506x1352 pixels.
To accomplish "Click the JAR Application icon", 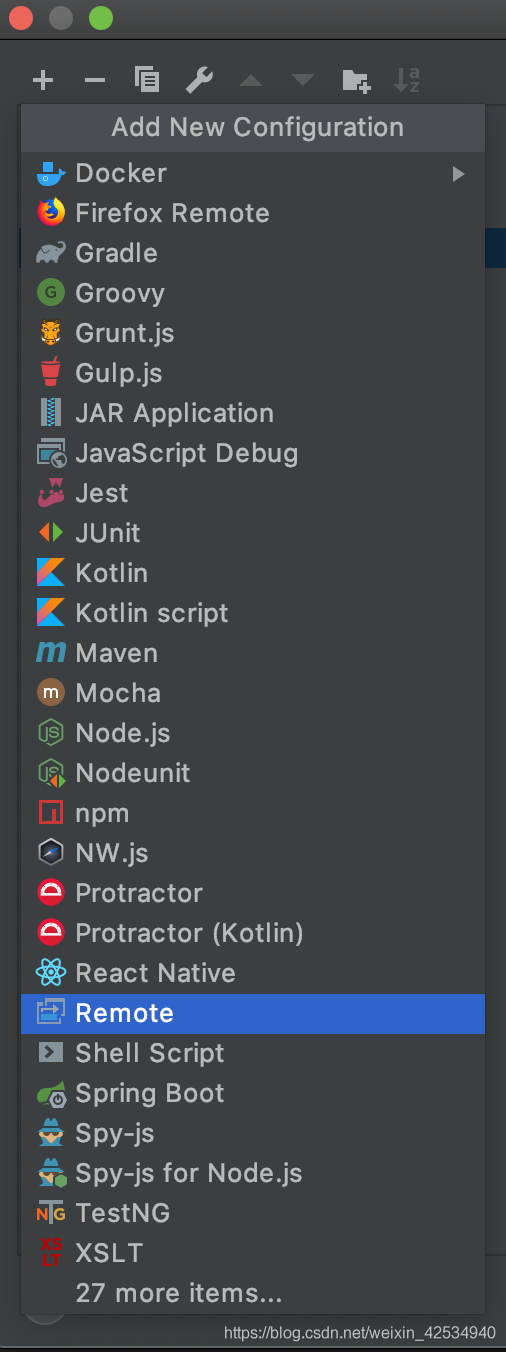I will (x=51, y=413).
